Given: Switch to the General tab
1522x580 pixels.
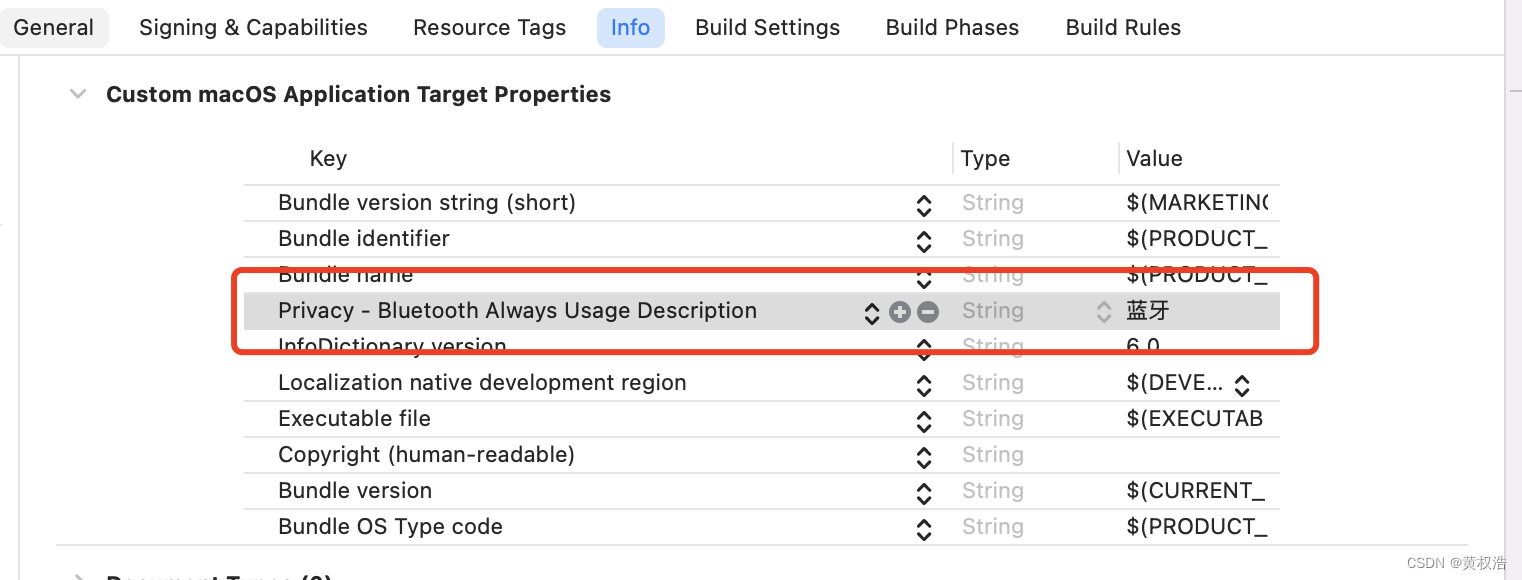Looking at the screenshot, I should coord(54,27).
